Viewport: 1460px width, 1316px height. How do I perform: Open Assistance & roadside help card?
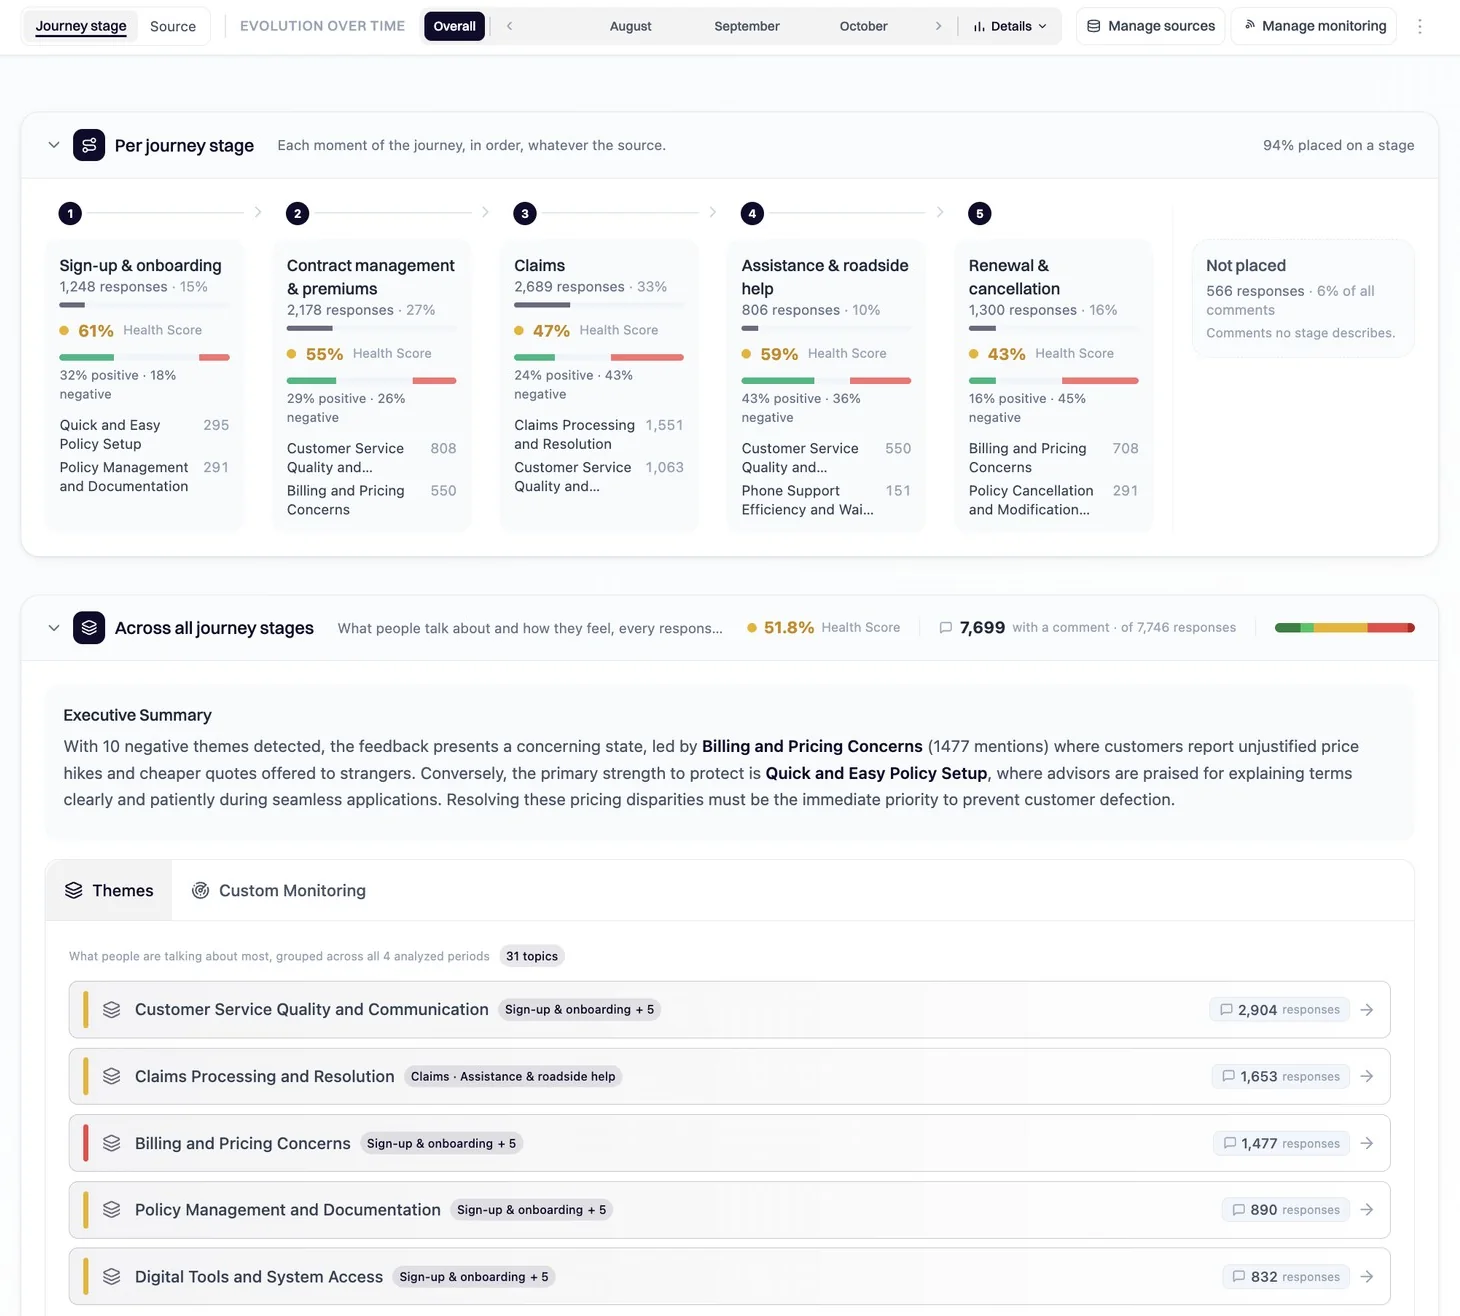(826, 385)
